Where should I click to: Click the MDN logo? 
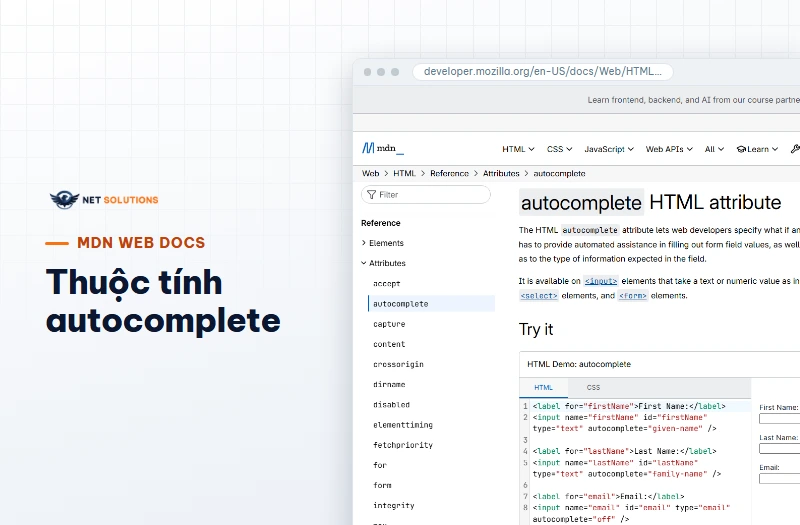click(x=383, y=148)
